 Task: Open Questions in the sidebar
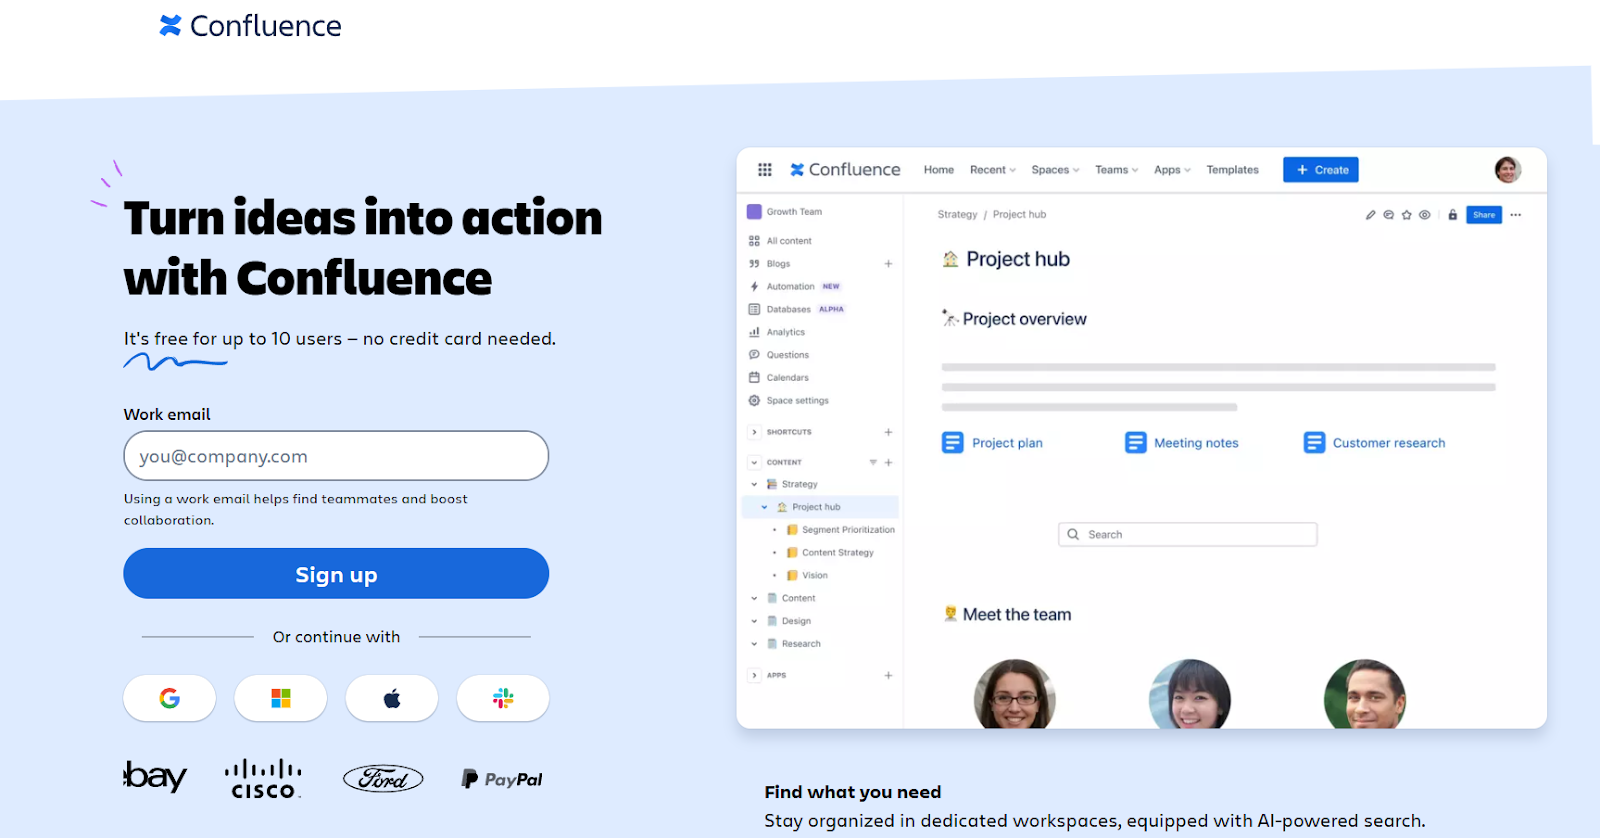click(x=779, y=355)
